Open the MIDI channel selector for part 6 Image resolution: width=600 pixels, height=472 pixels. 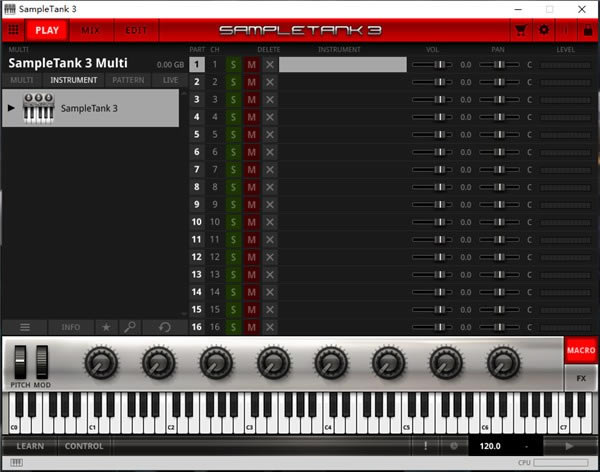point(215,152)
